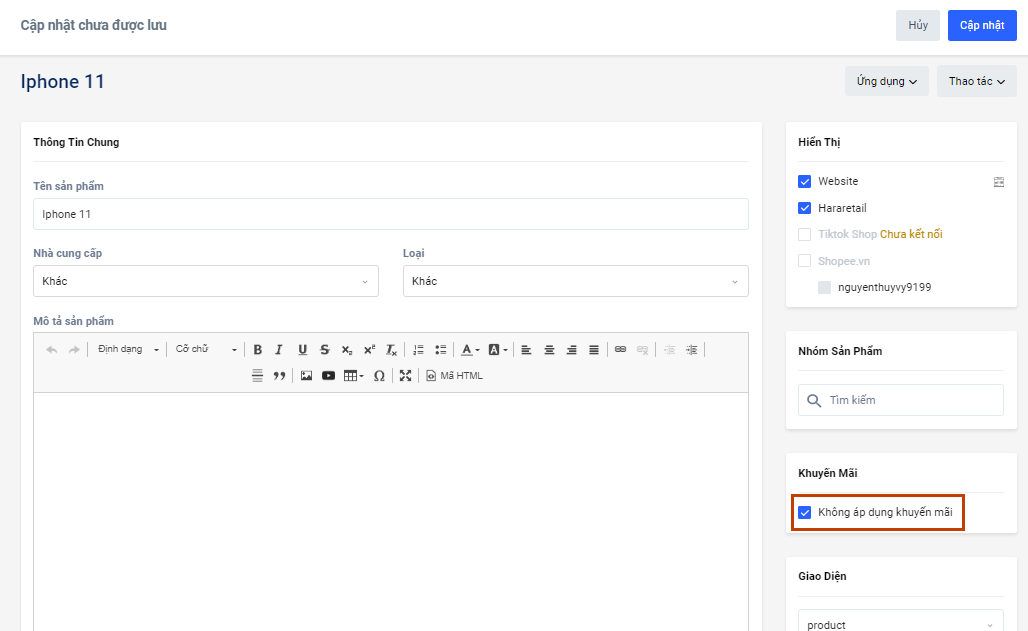Viewport: 1028px width, 631px height.
Task: Uncheck the Hararetail display checkbox
Action: point(804,208)
